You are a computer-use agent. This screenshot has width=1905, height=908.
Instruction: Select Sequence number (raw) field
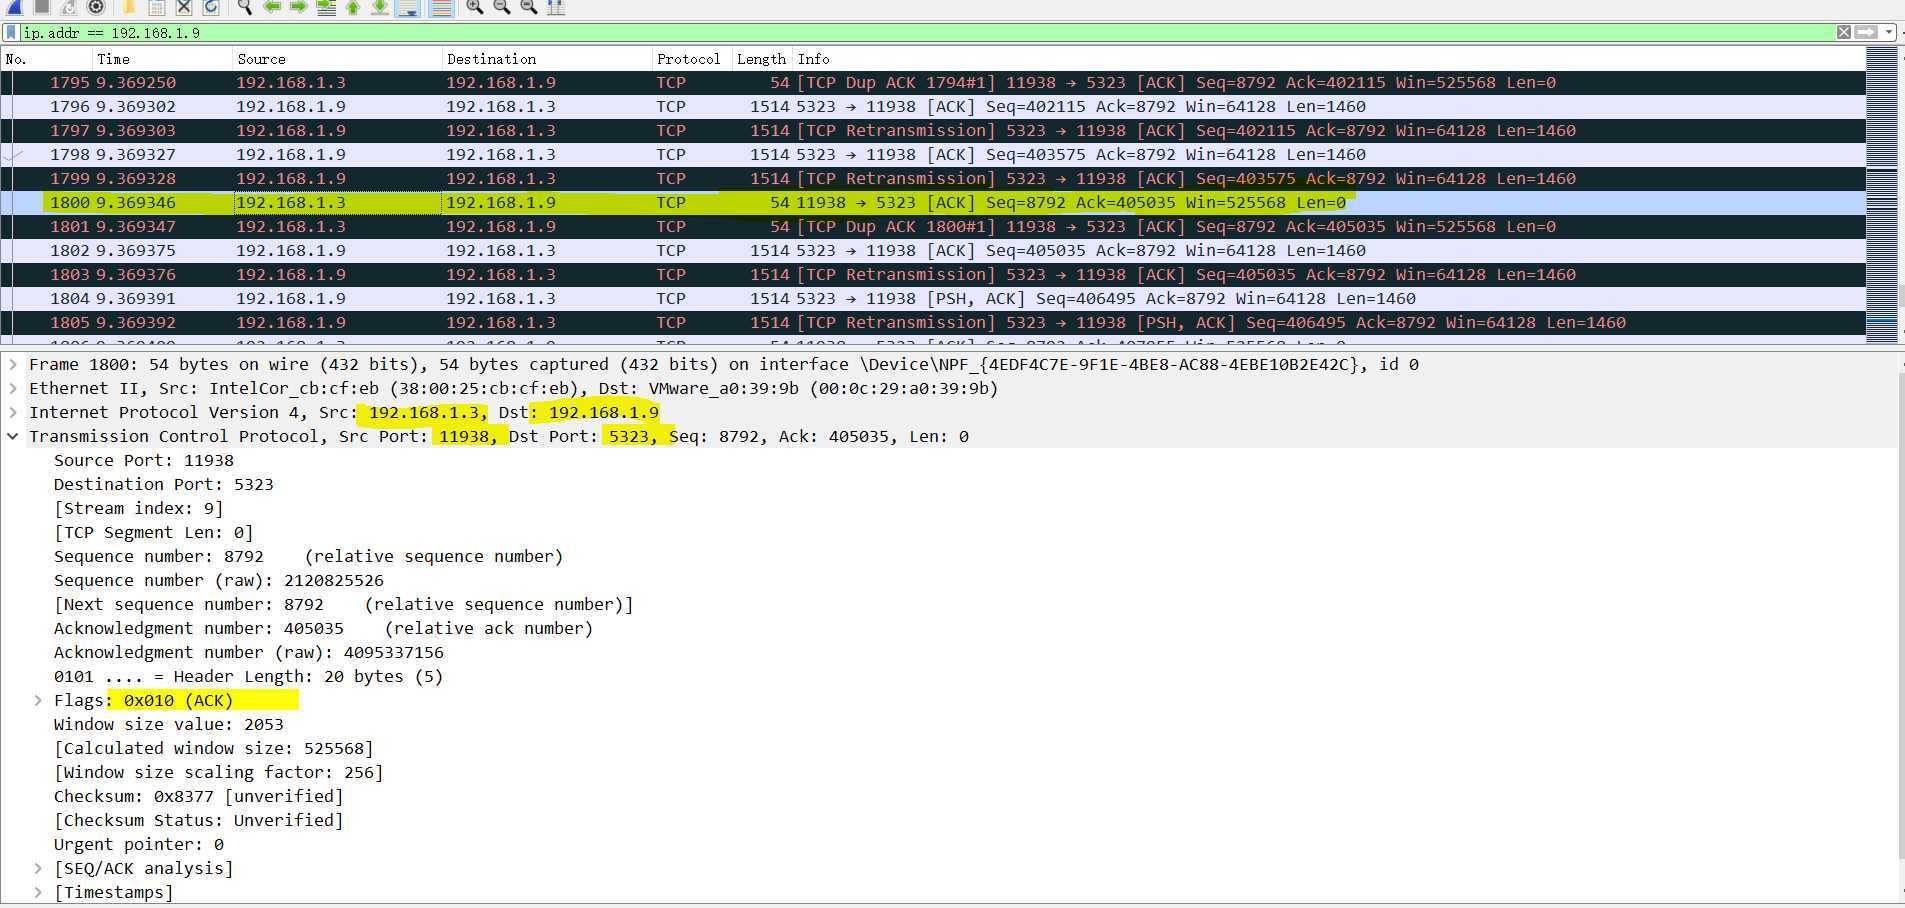pyautogui.click(x=219, y=580)
